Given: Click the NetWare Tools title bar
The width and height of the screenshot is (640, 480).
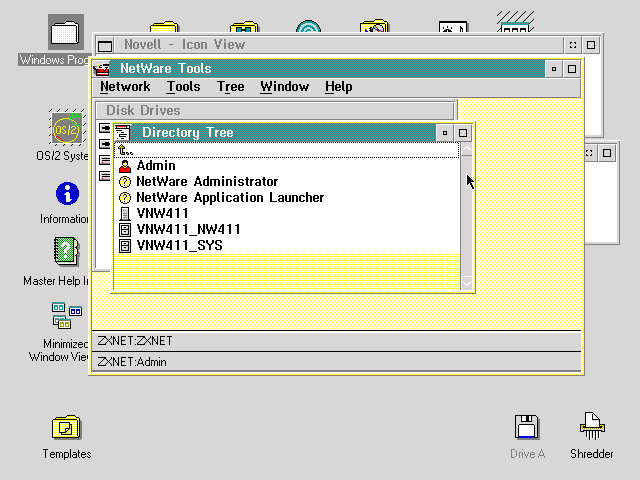Looking at the screenshot, I should 328,69.
